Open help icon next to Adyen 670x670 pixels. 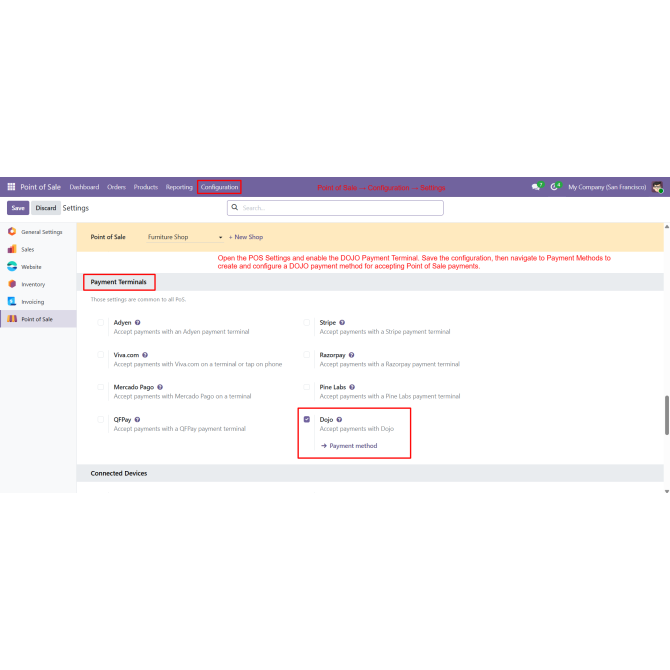tap(138, 323)
